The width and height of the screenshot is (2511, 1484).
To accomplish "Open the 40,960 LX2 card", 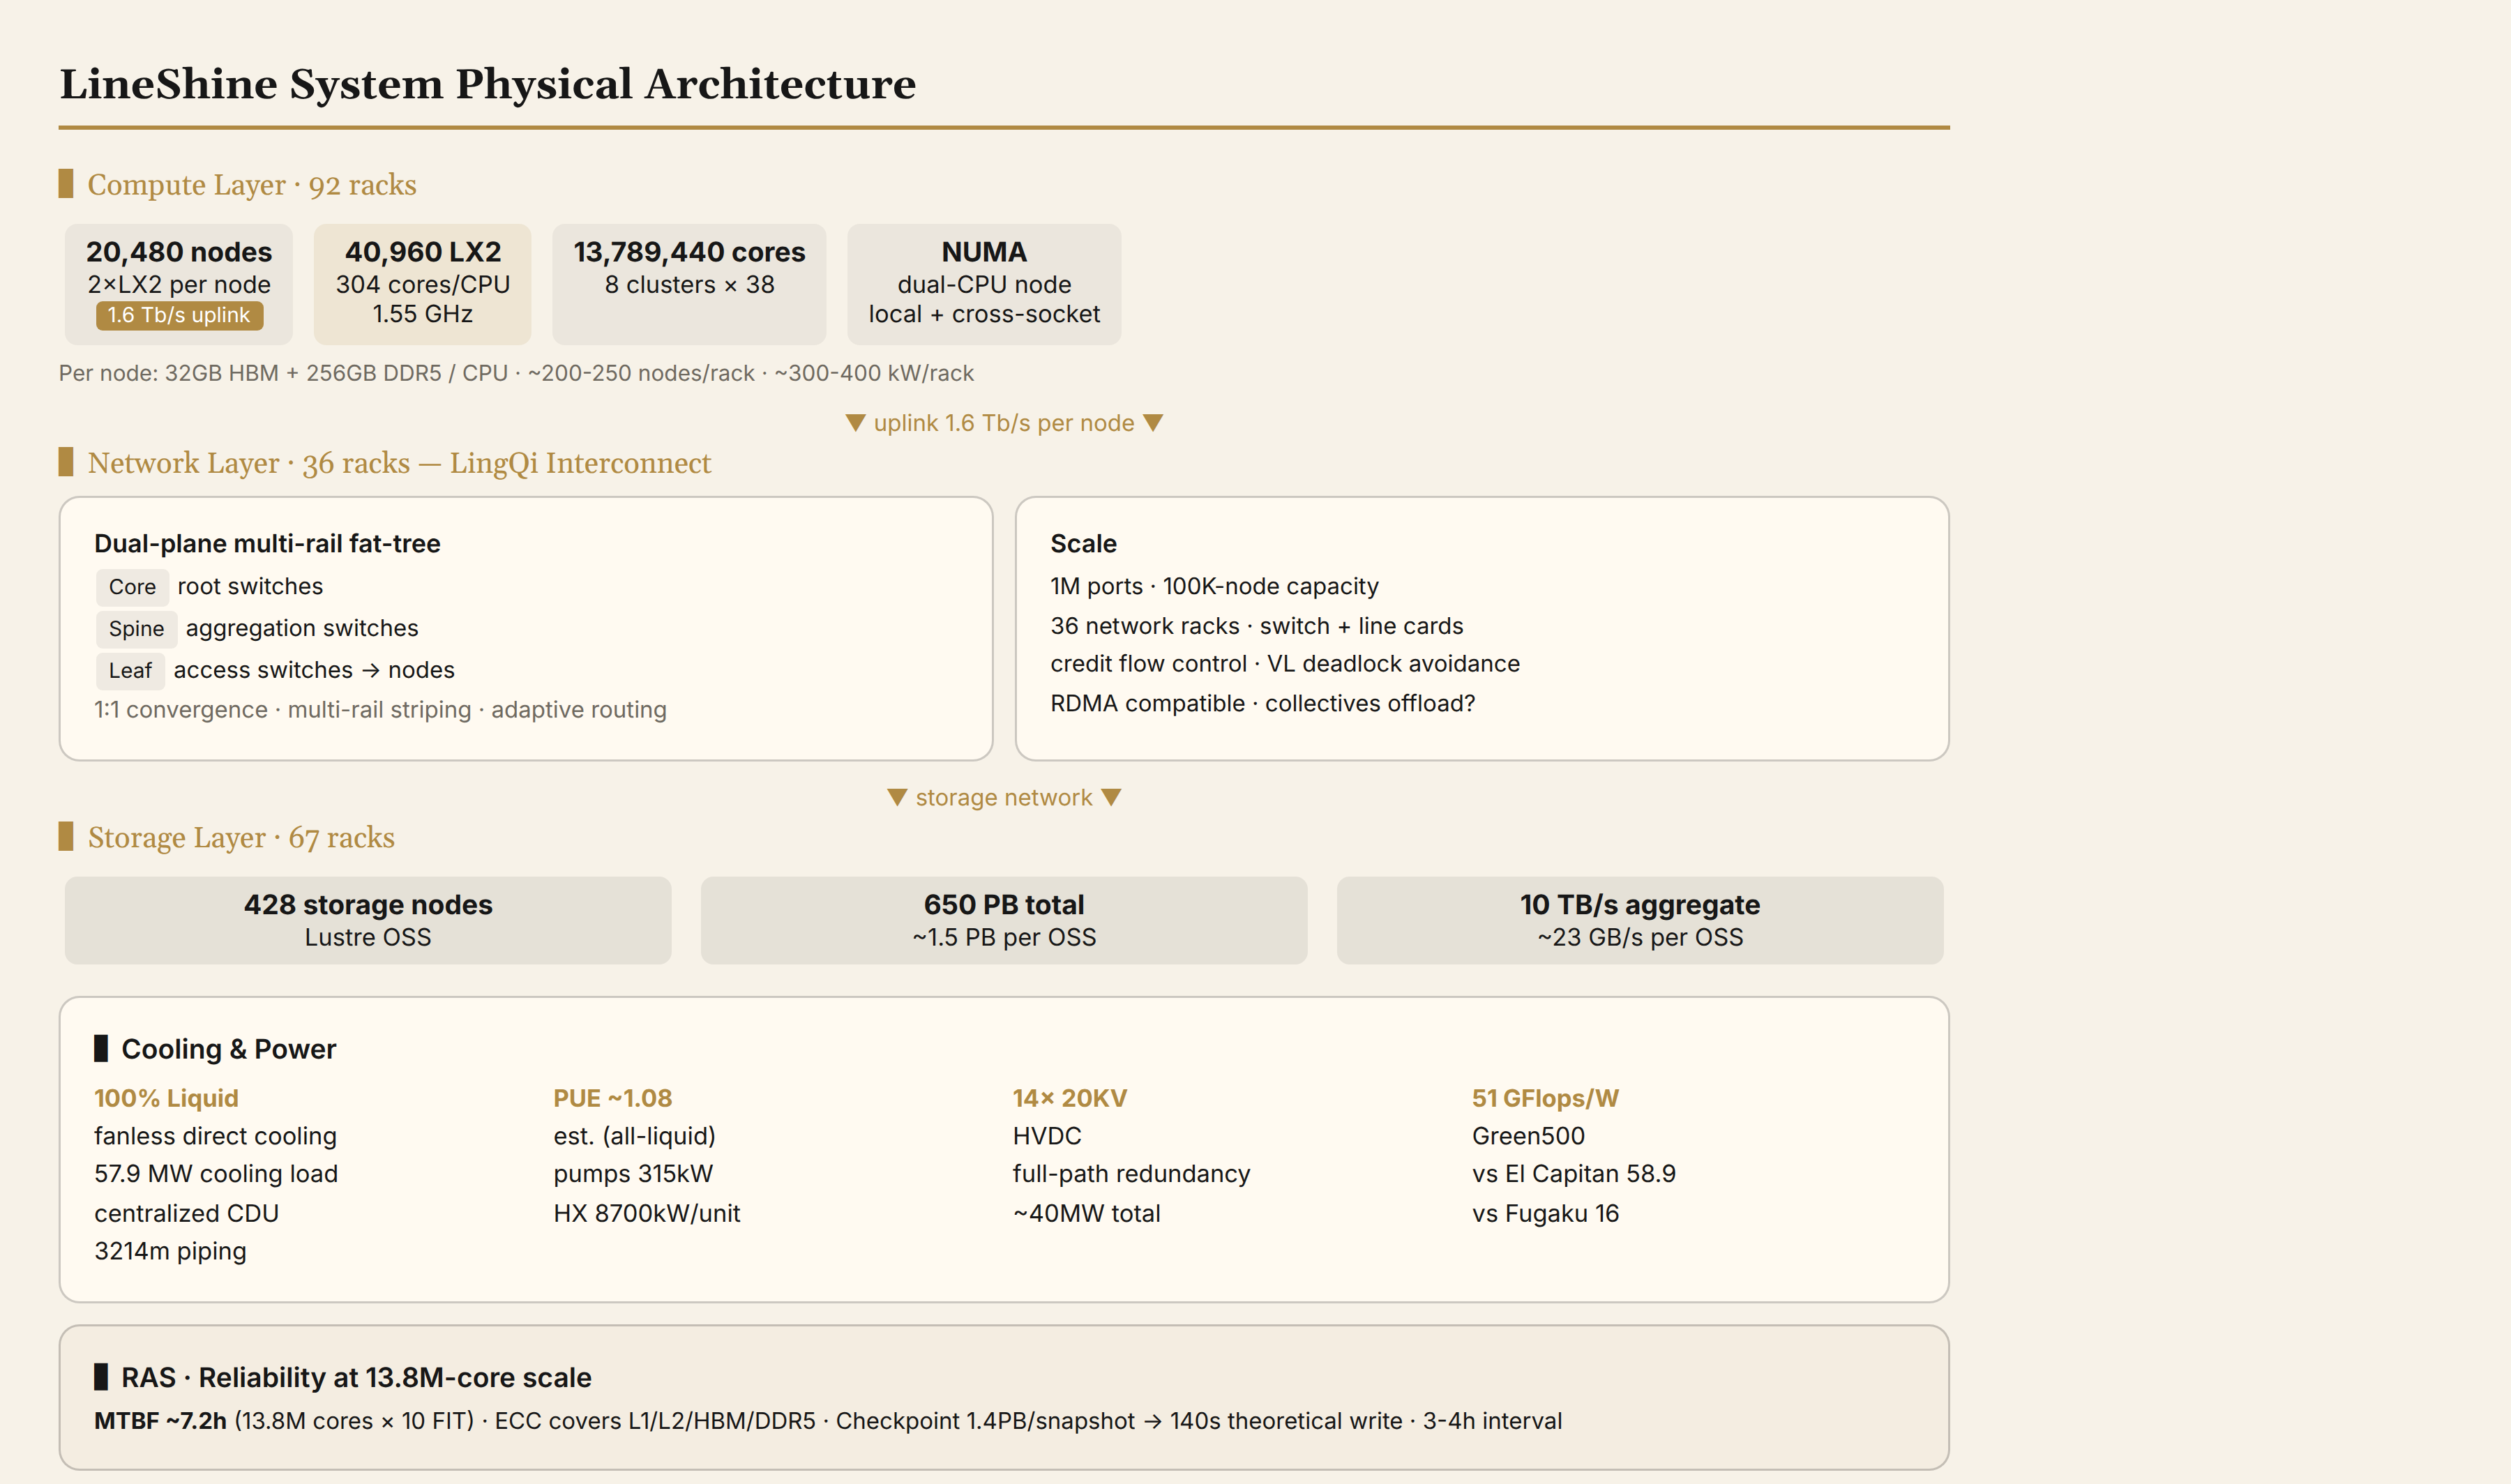I will (423, 284).
